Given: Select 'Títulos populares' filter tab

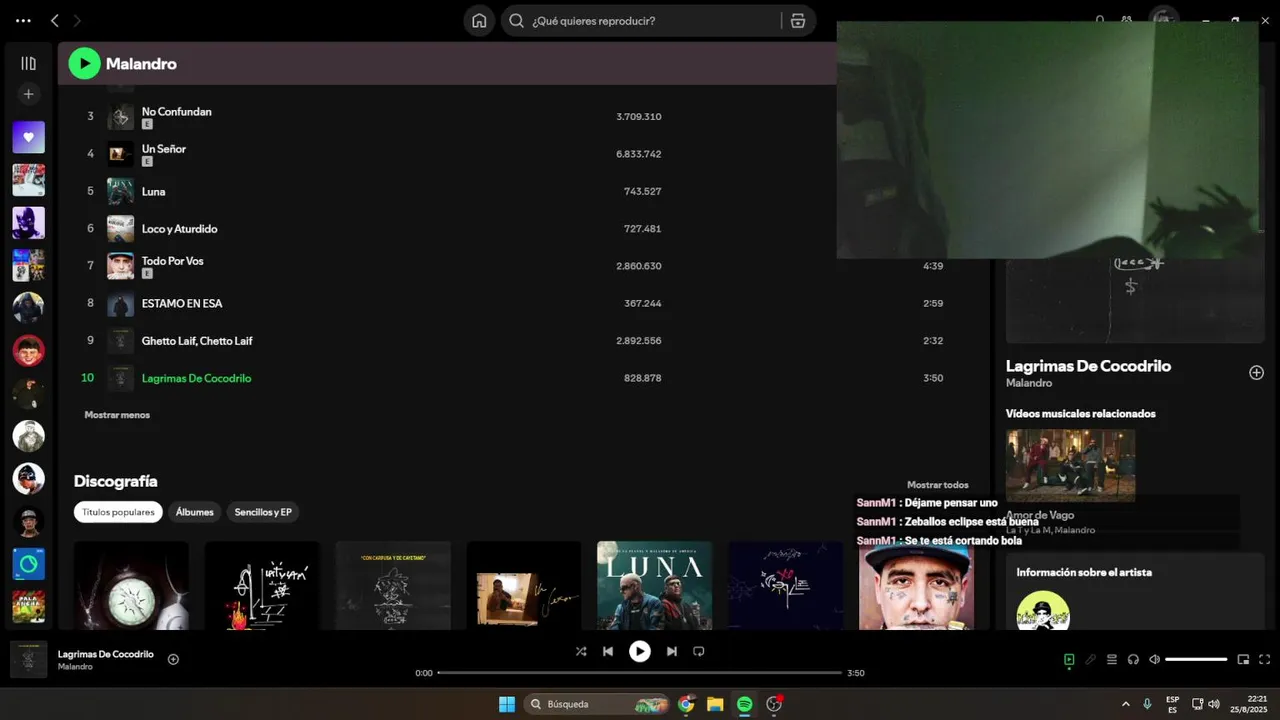Looking at the screenshot, I should (118, 512).
